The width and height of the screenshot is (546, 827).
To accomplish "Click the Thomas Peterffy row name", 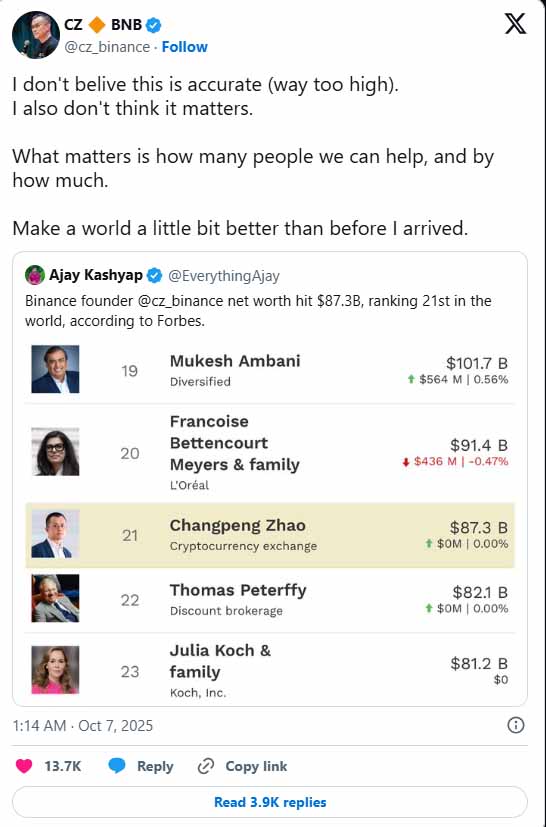I will [x=238, y=590].
